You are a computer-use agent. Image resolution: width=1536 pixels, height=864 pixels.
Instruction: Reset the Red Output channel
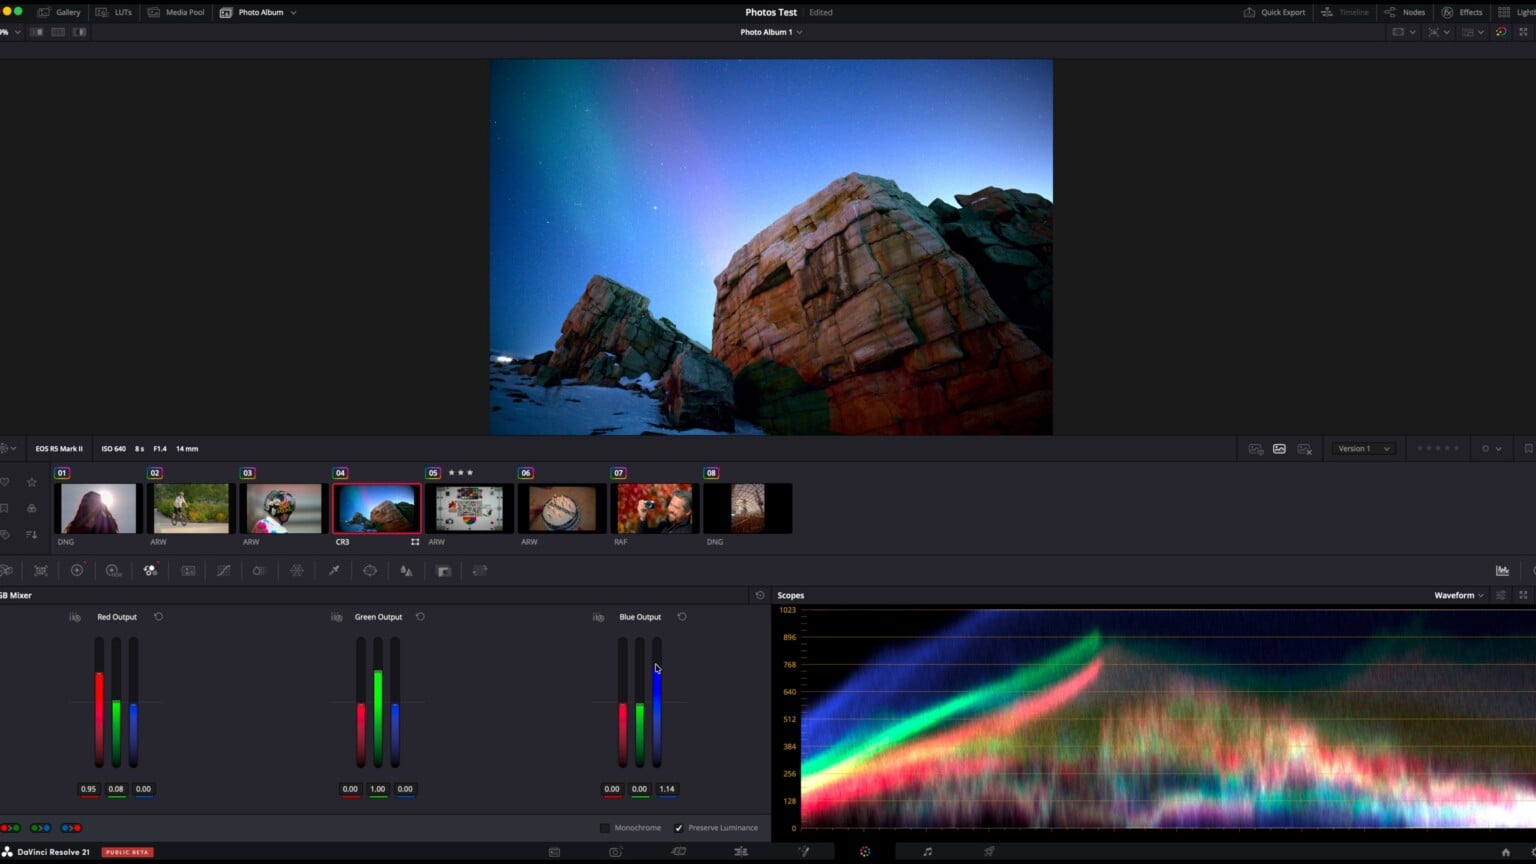pos(158,617)
